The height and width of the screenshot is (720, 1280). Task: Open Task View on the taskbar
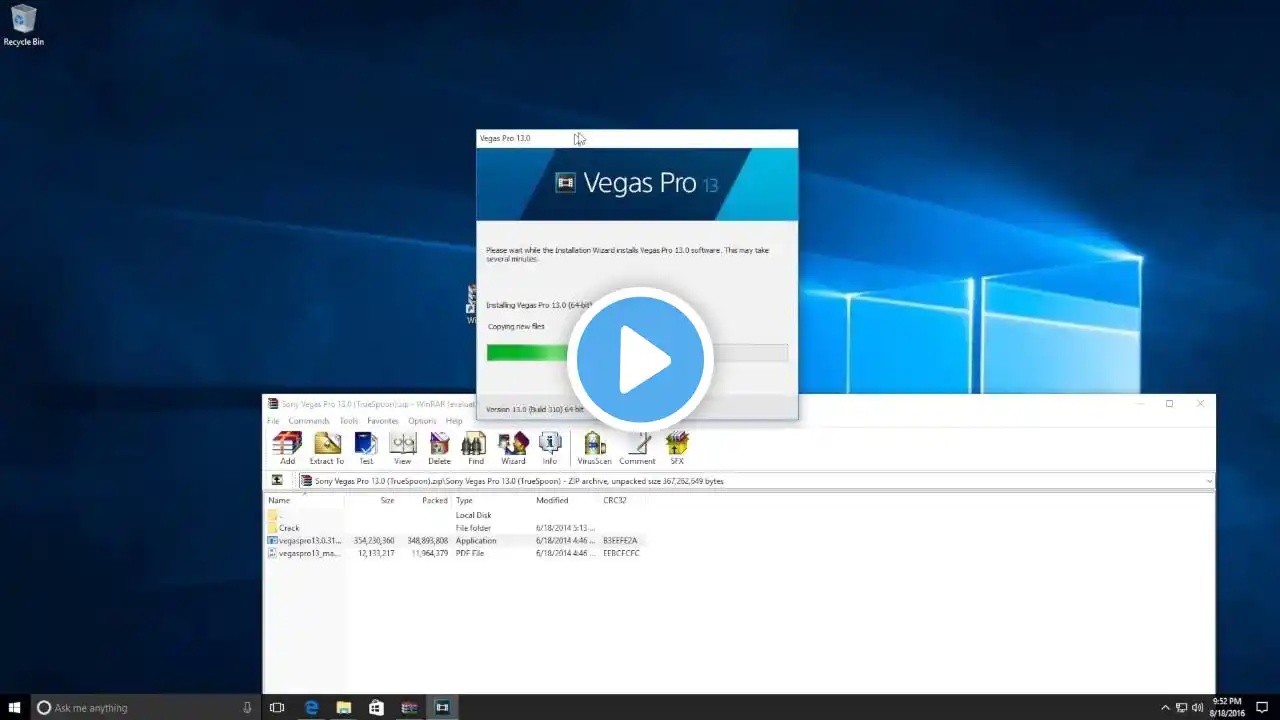pyautogui.click(x=277, y=707)
